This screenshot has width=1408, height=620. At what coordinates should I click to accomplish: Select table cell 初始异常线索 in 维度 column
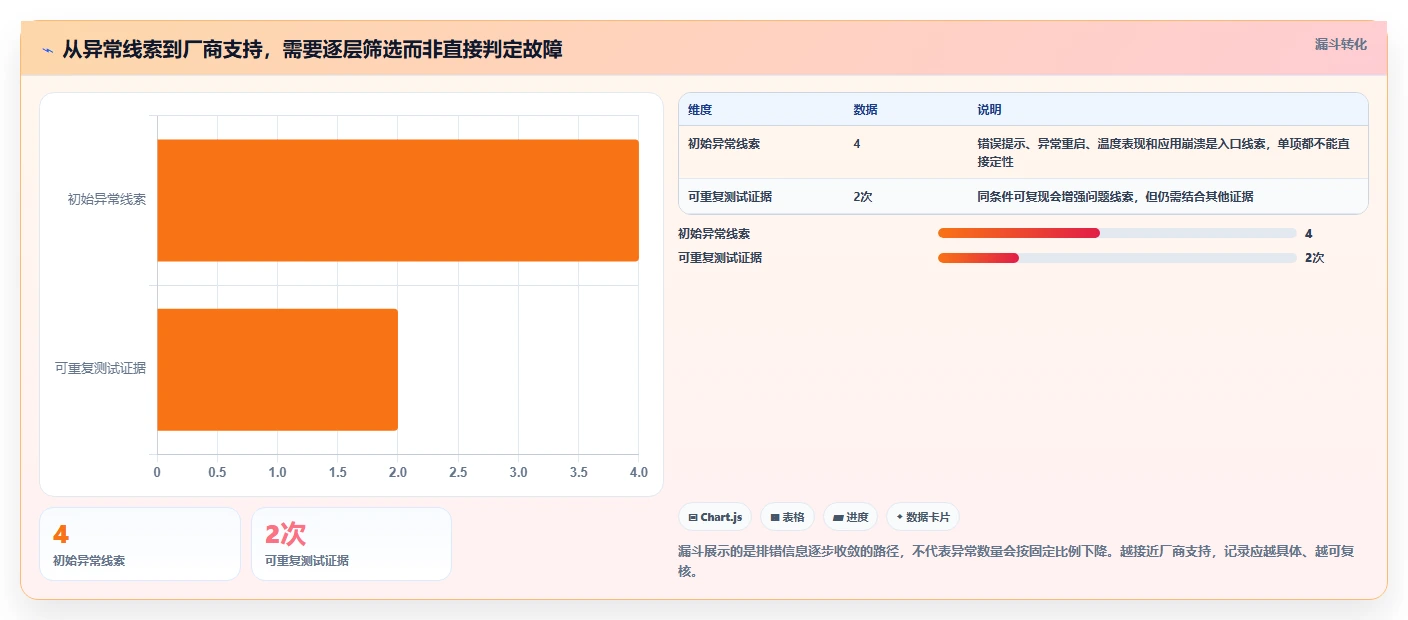724,144
